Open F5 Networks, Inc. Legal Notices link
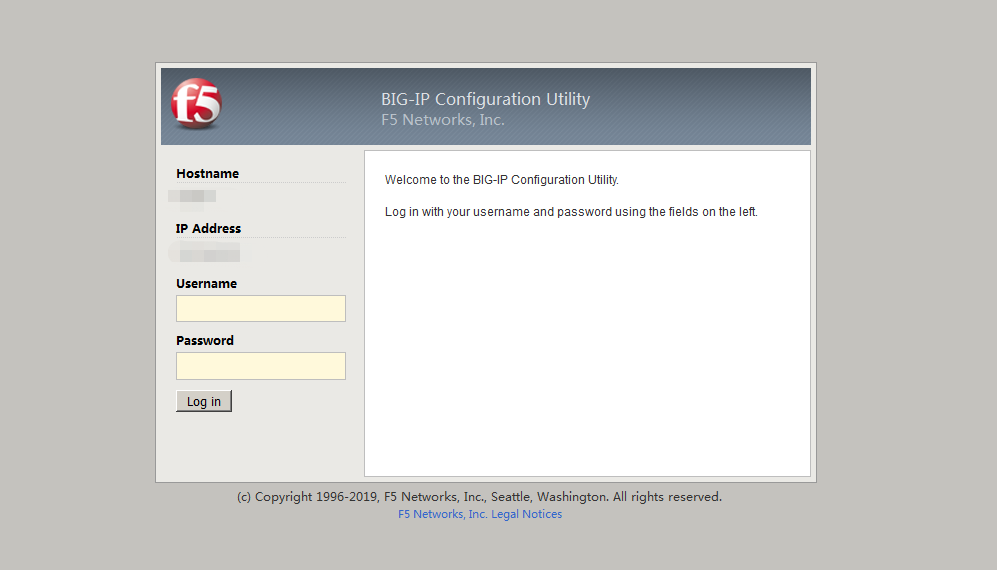This screenshot has height=570, width=997. pos(480,514)
